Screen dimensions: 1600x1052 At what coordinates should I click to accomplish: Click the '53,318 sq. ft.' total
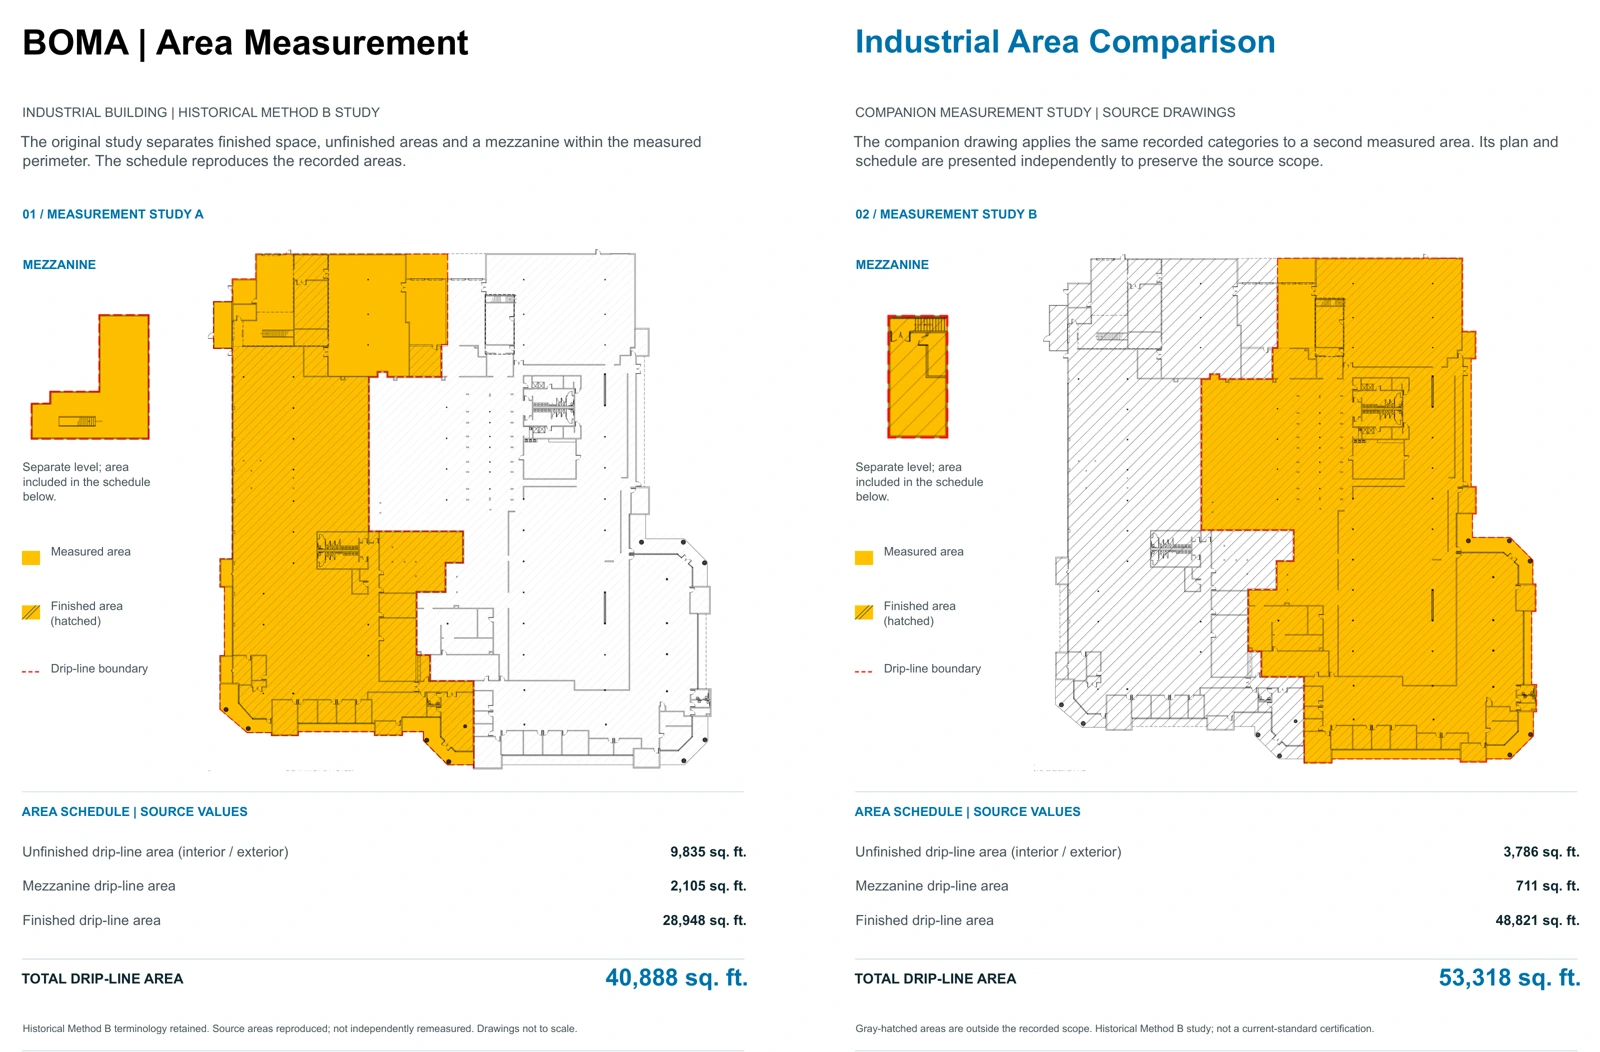coord(1509,978)
